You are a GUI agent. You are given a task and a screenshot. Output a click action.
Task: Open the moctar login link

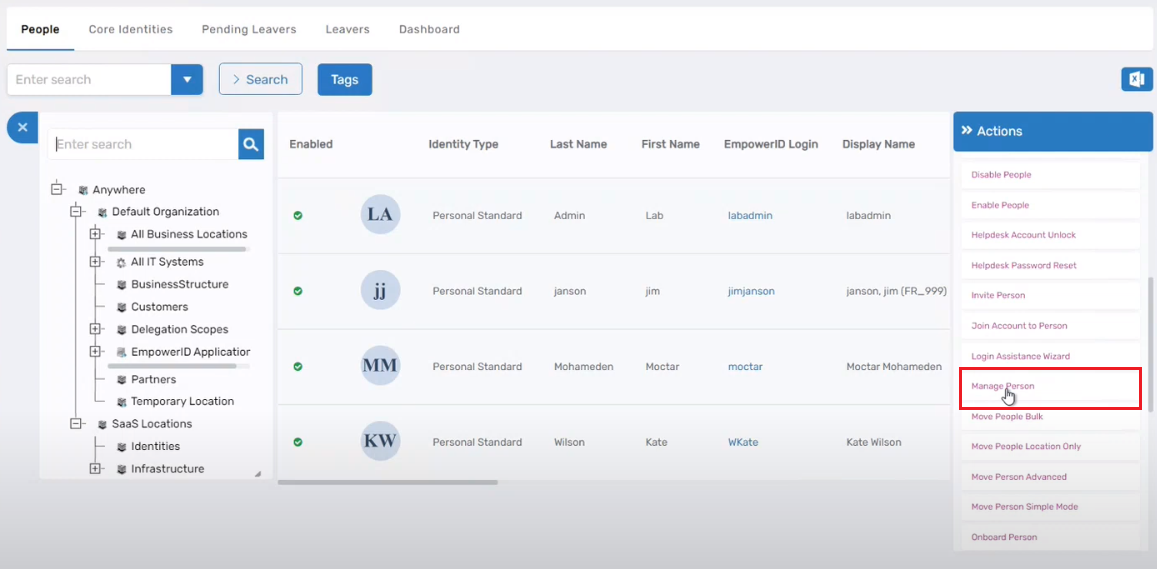click(745, 366)
